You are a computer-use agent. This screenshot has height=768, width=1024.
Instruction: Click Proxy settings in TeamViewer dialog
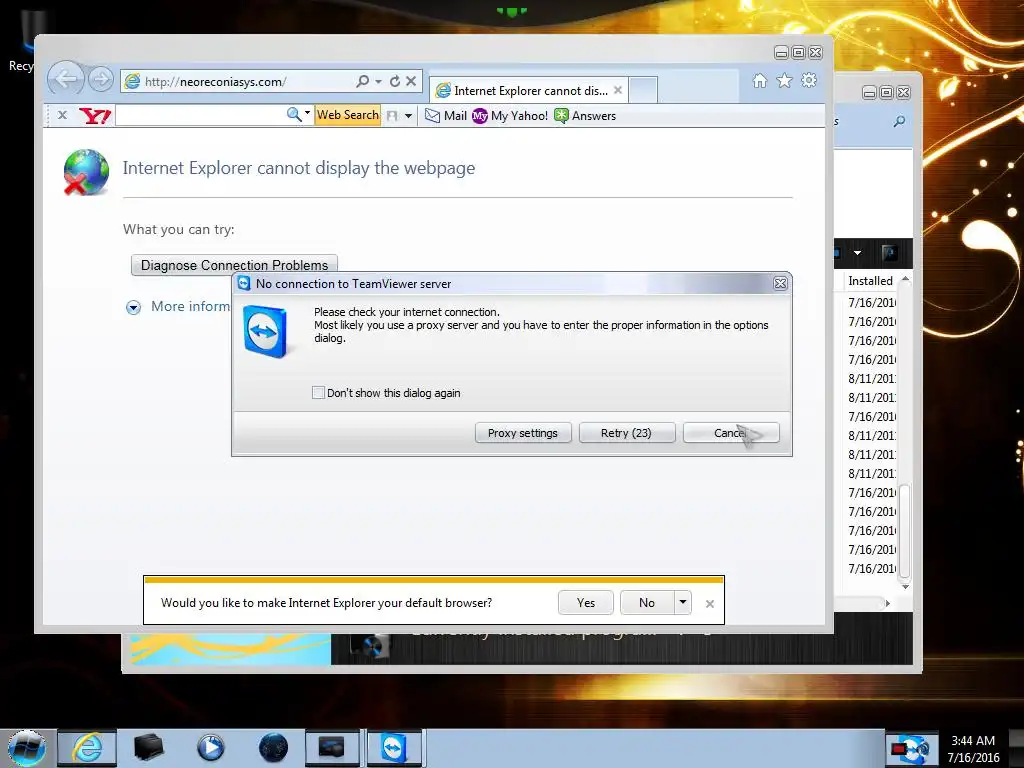(x=523, y=433)
